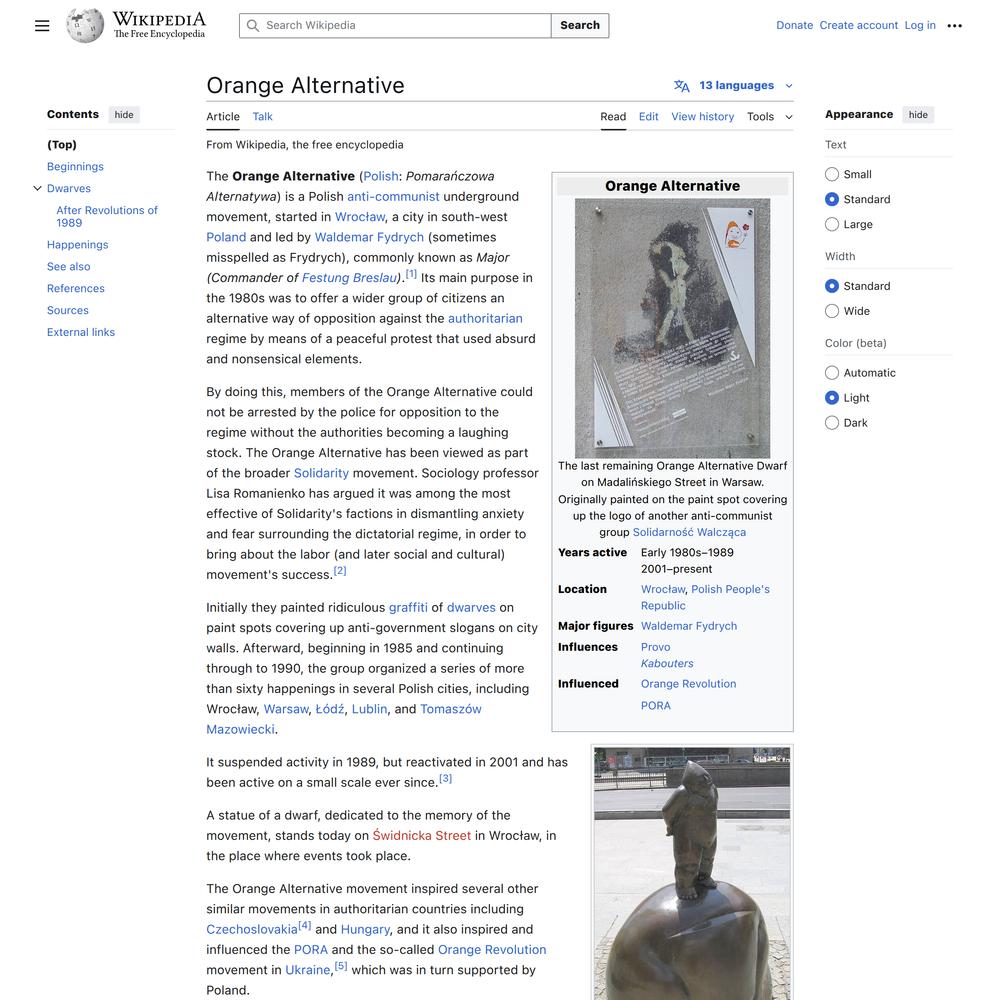Select Wide width option
Screen dimensions: 1000x1000
click(832, 311)
